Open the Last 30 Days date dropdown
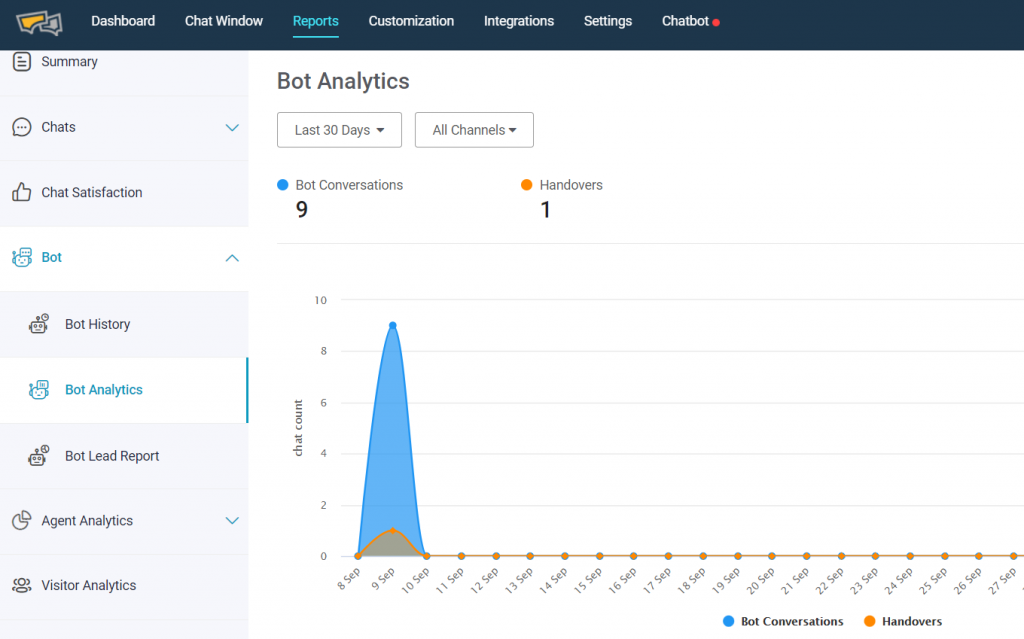Screen dimensions: 1024x639 pos(339,130)
